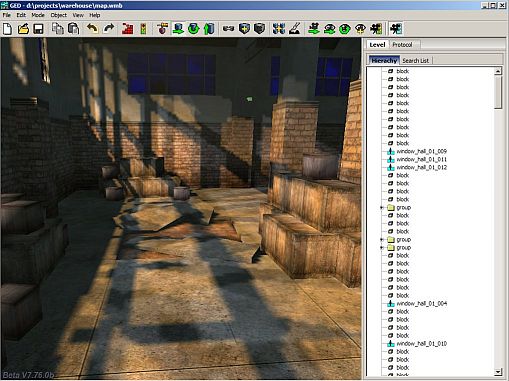Click the icon beside window_hall_01_010

tap(391, 344)
